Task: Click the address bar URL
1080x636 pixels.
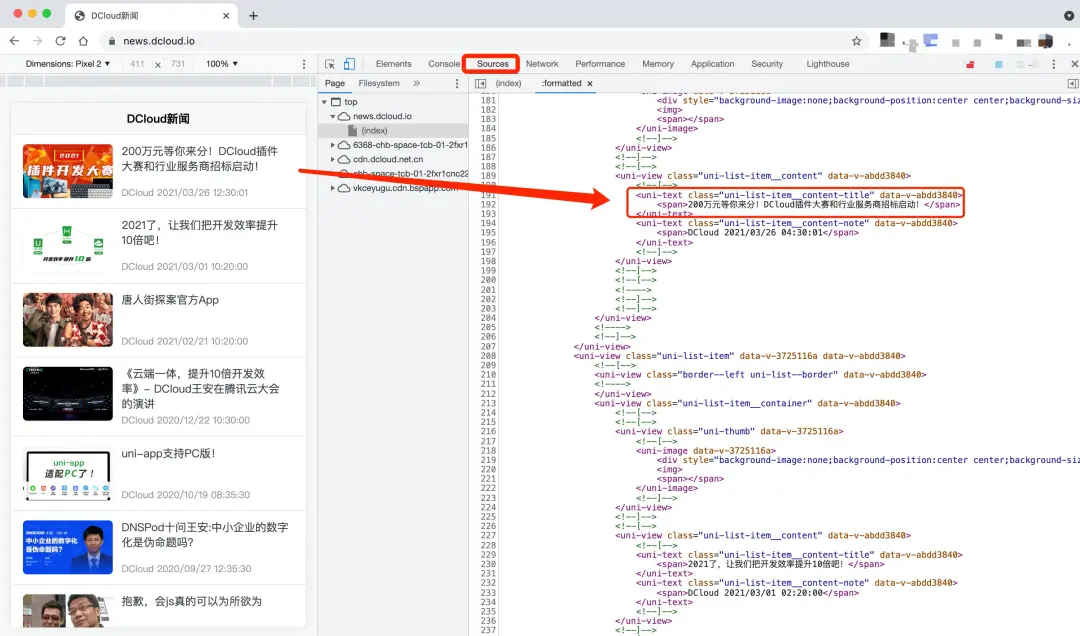Action: (159, 41)
